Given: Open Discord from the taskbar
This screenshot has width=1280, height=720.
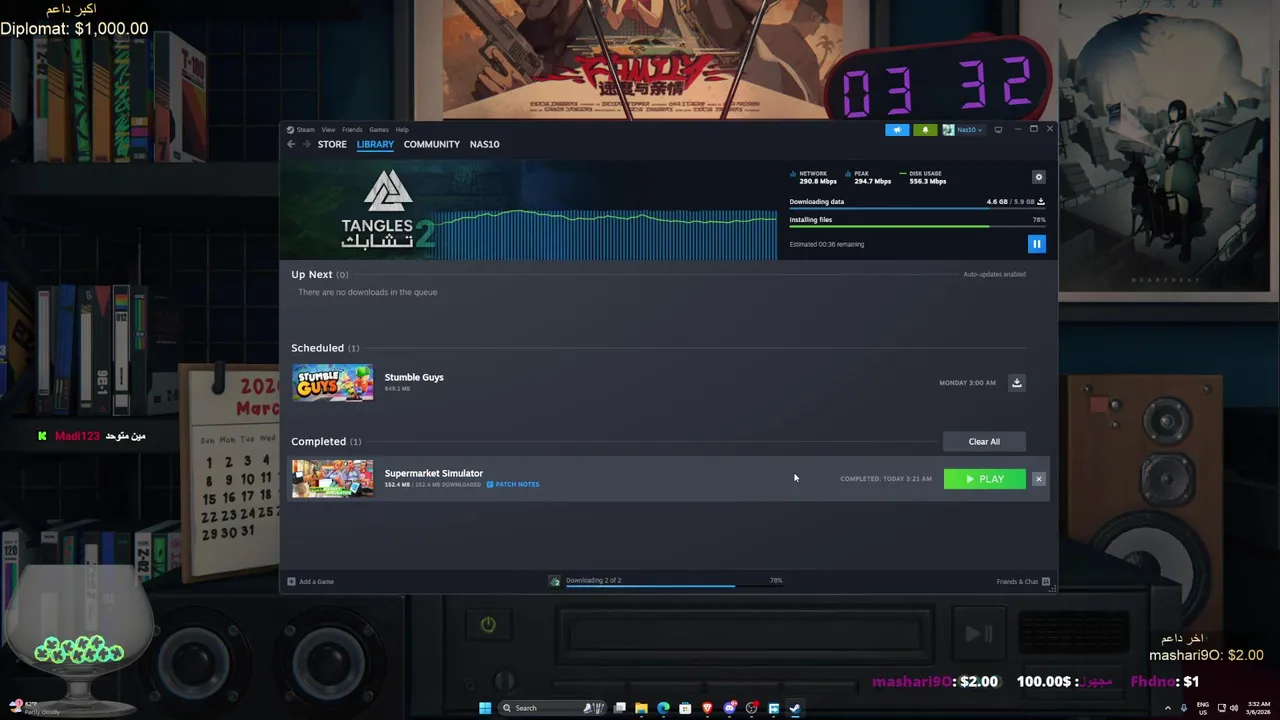Looking at the screenshot, I should click(x=730, y=708).
